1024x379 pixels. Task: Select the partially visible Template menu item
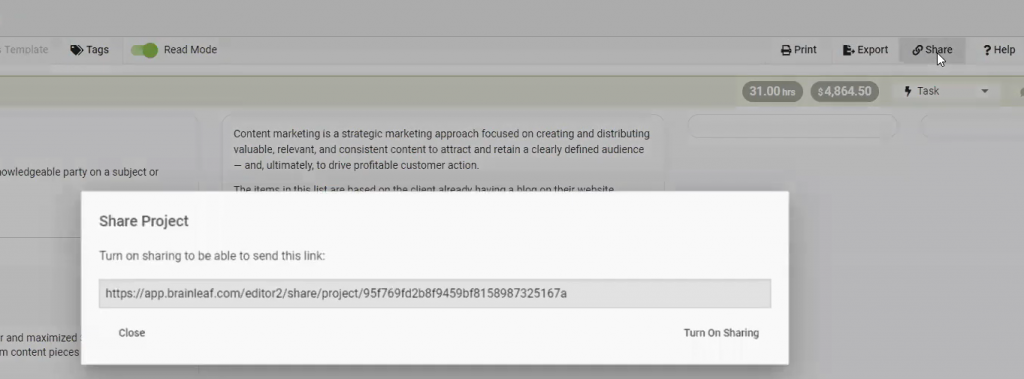[25, 50]
